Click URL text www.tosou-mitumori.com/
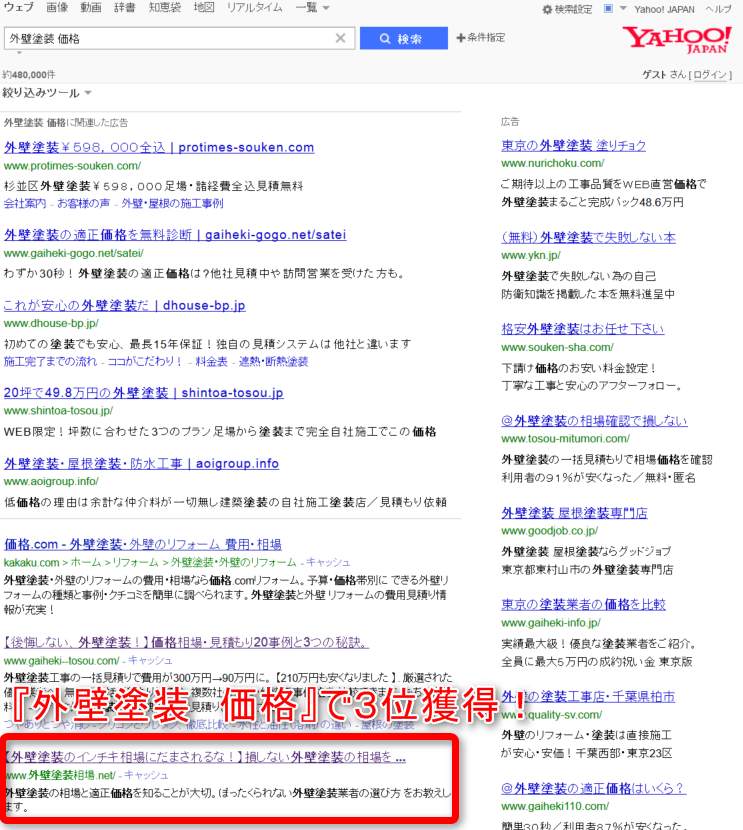The width and height of the screenshot is (743, 830). [565, 439]
